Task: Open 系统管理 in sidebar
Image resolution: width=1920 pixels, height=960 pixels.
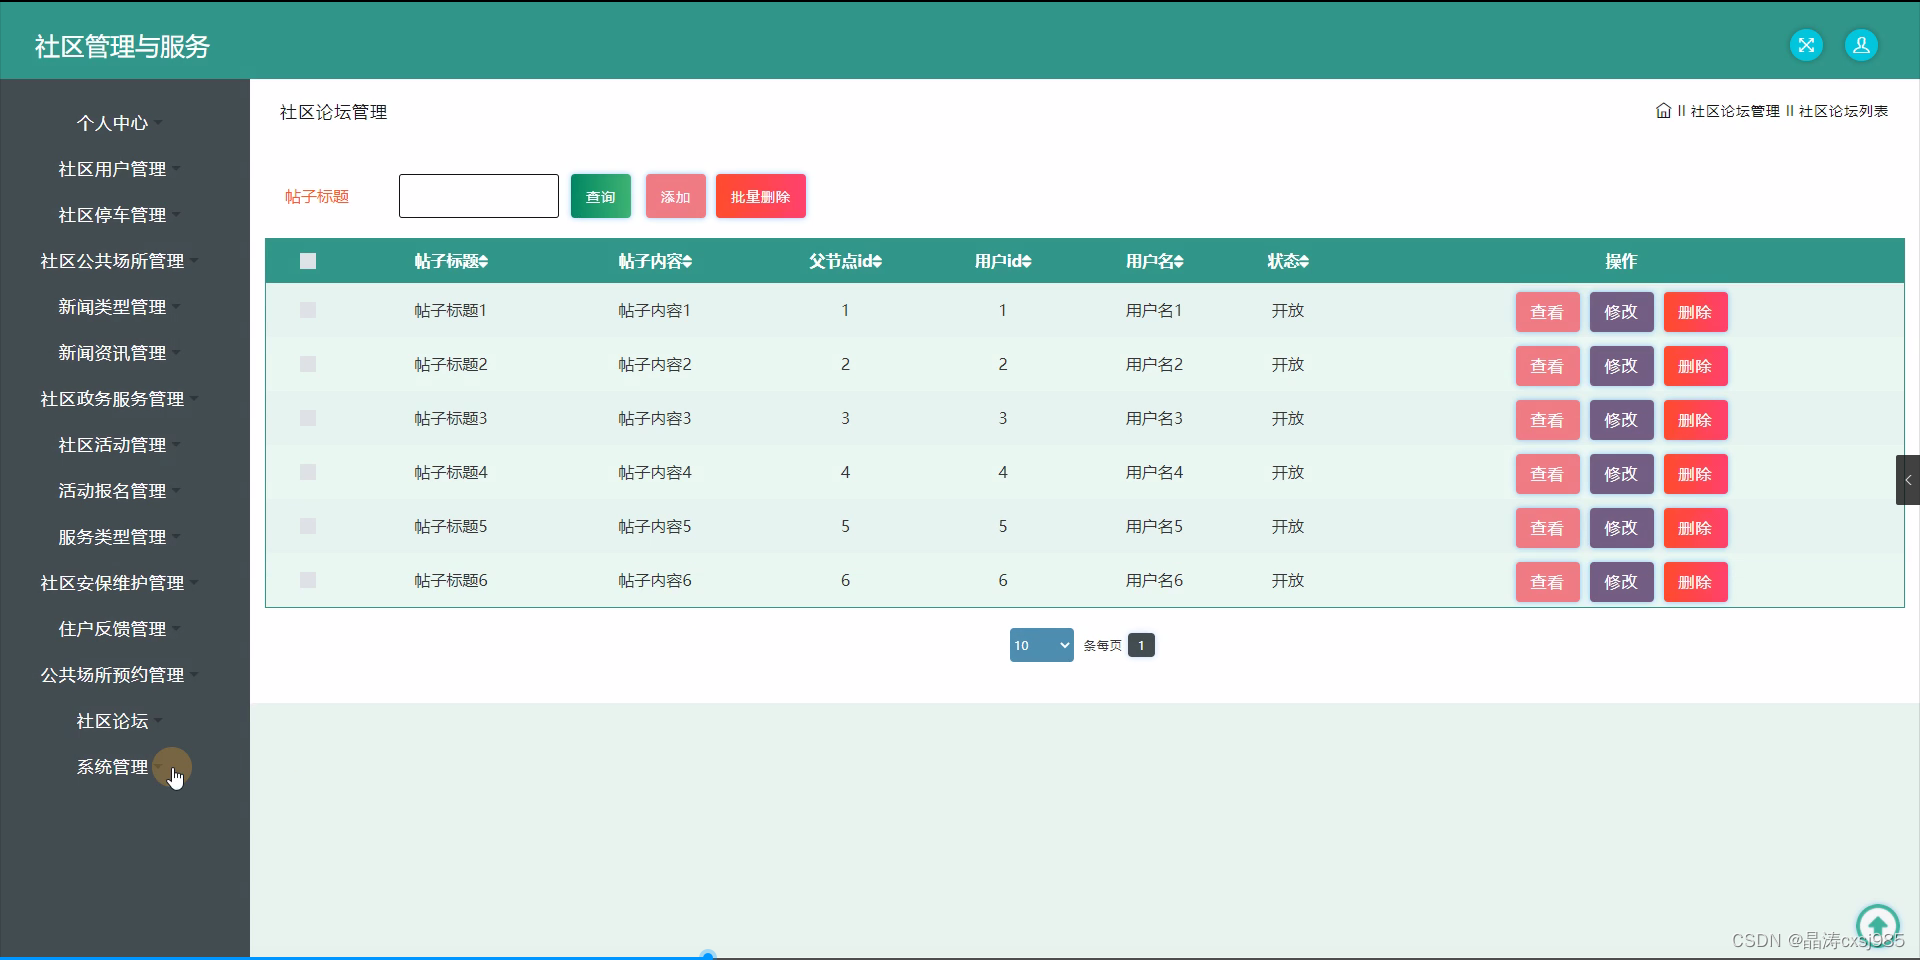Action: pyautogui.click(x=118, y=767)
